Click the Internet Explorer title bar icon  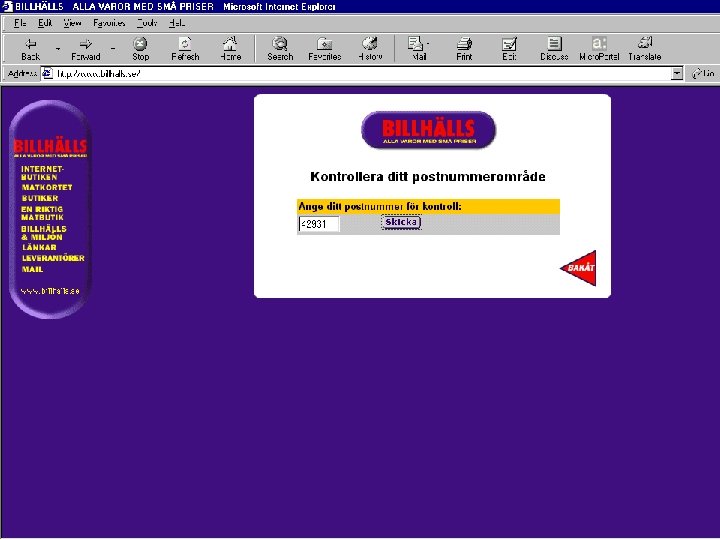coord(6,6)
